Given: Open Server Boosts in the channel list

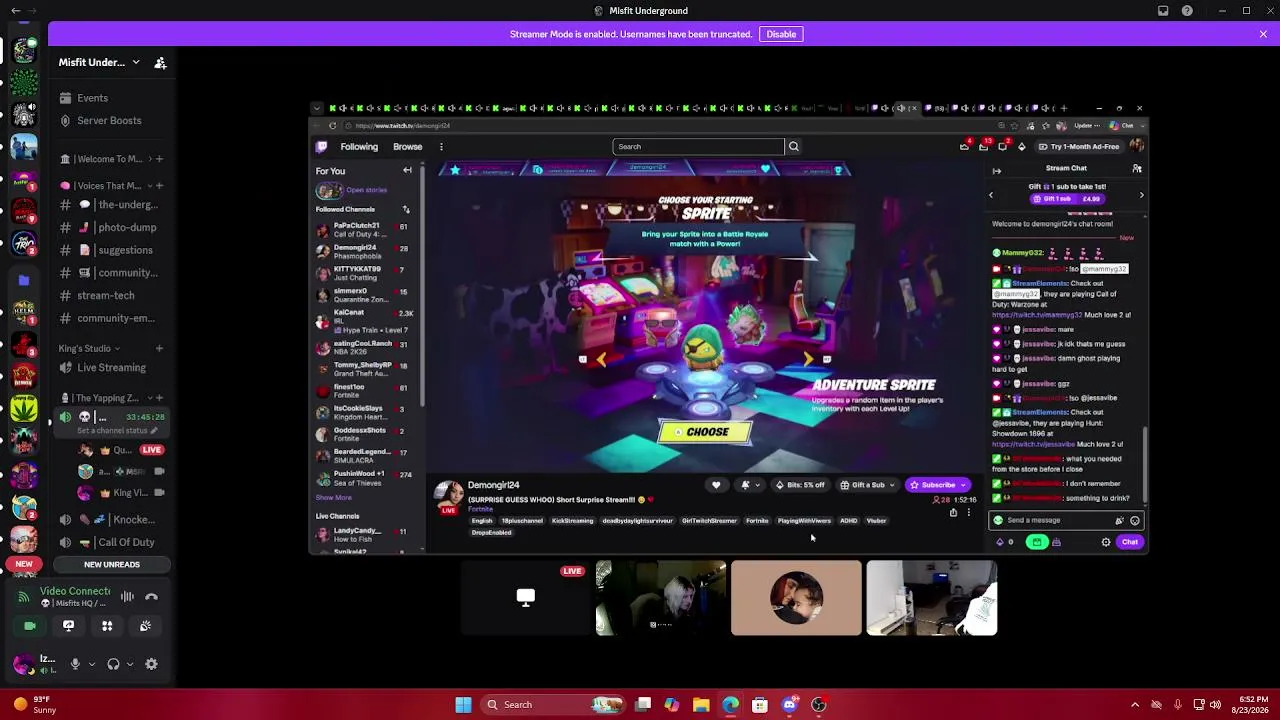Looking at the screenshot, I should (x=109, y=121).
